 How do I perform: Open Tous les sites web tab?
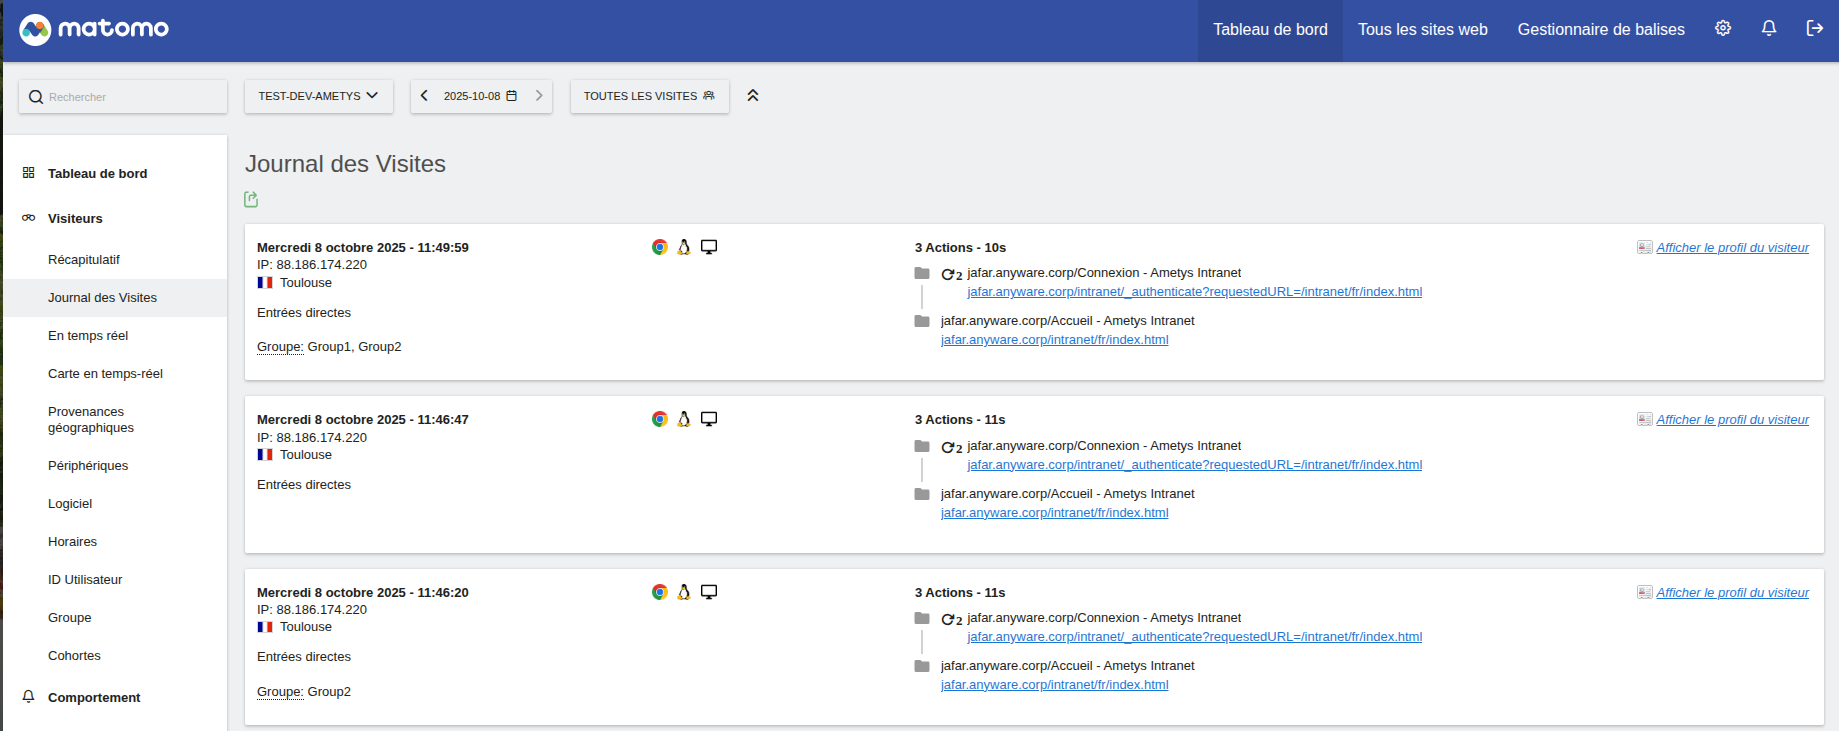tap(1422, 30)
